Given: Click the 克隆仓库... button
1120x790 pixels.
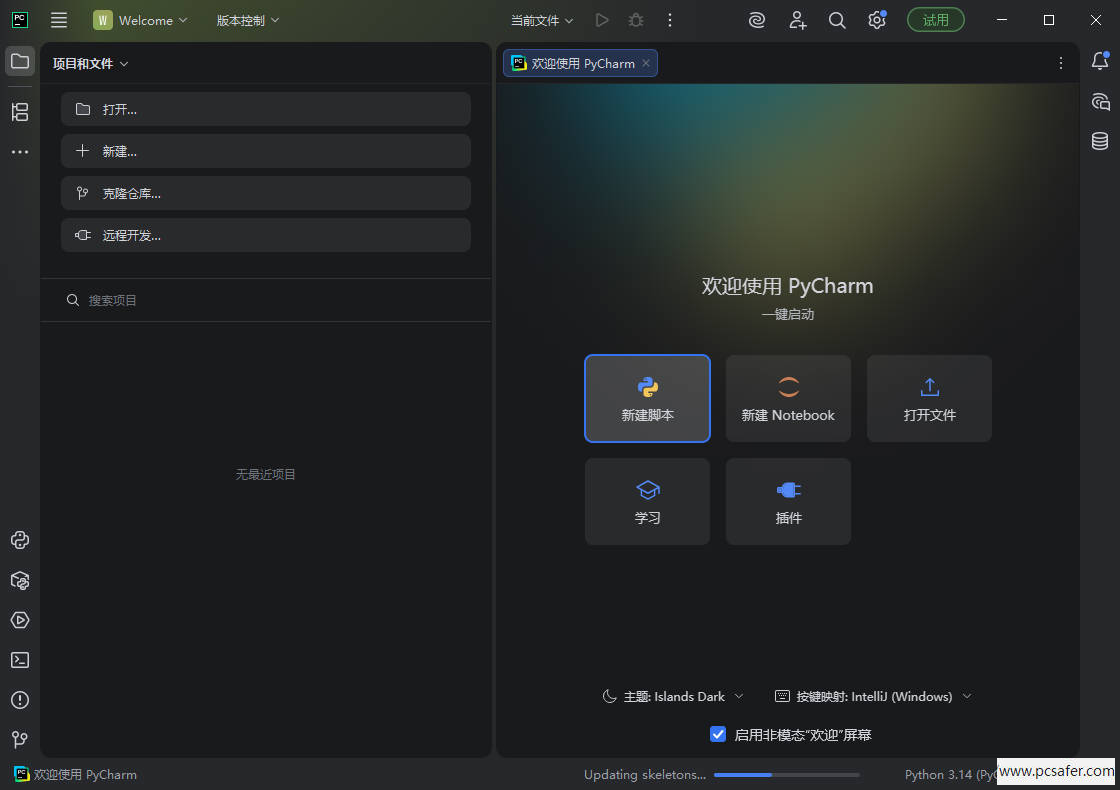Looking at the screenshot, I should 266,193.
